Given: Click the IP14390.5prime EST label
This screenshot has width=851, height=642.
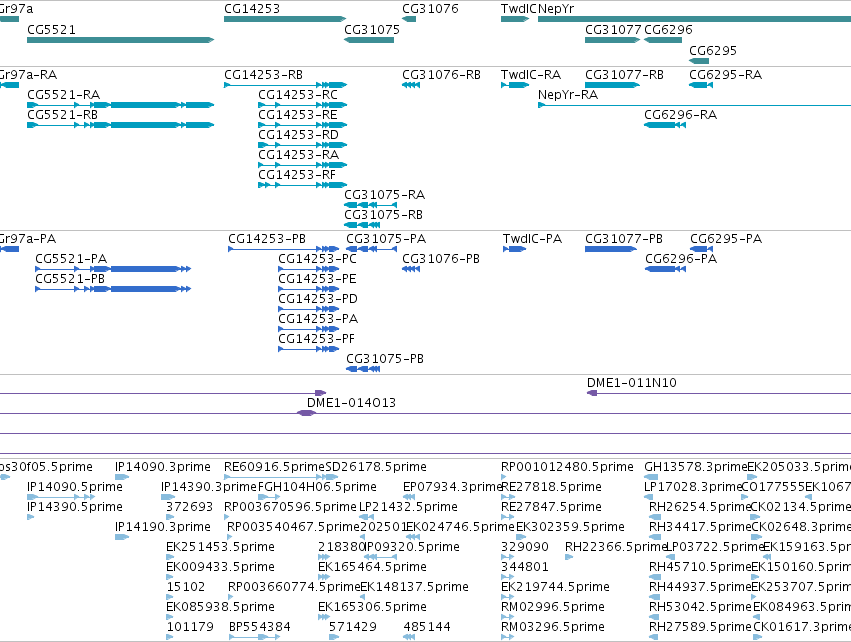Looking at the screenshot, I should tap(75, 507).
